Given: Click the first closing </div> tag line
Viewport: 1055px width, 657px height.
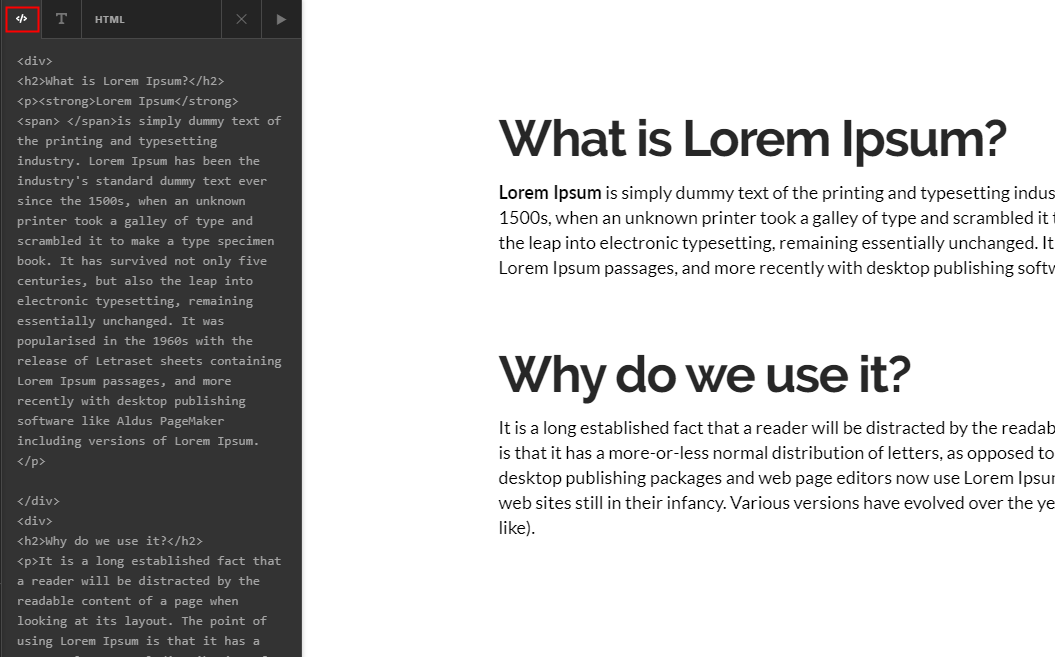Looking at the screenshot, I should (38, 501).
